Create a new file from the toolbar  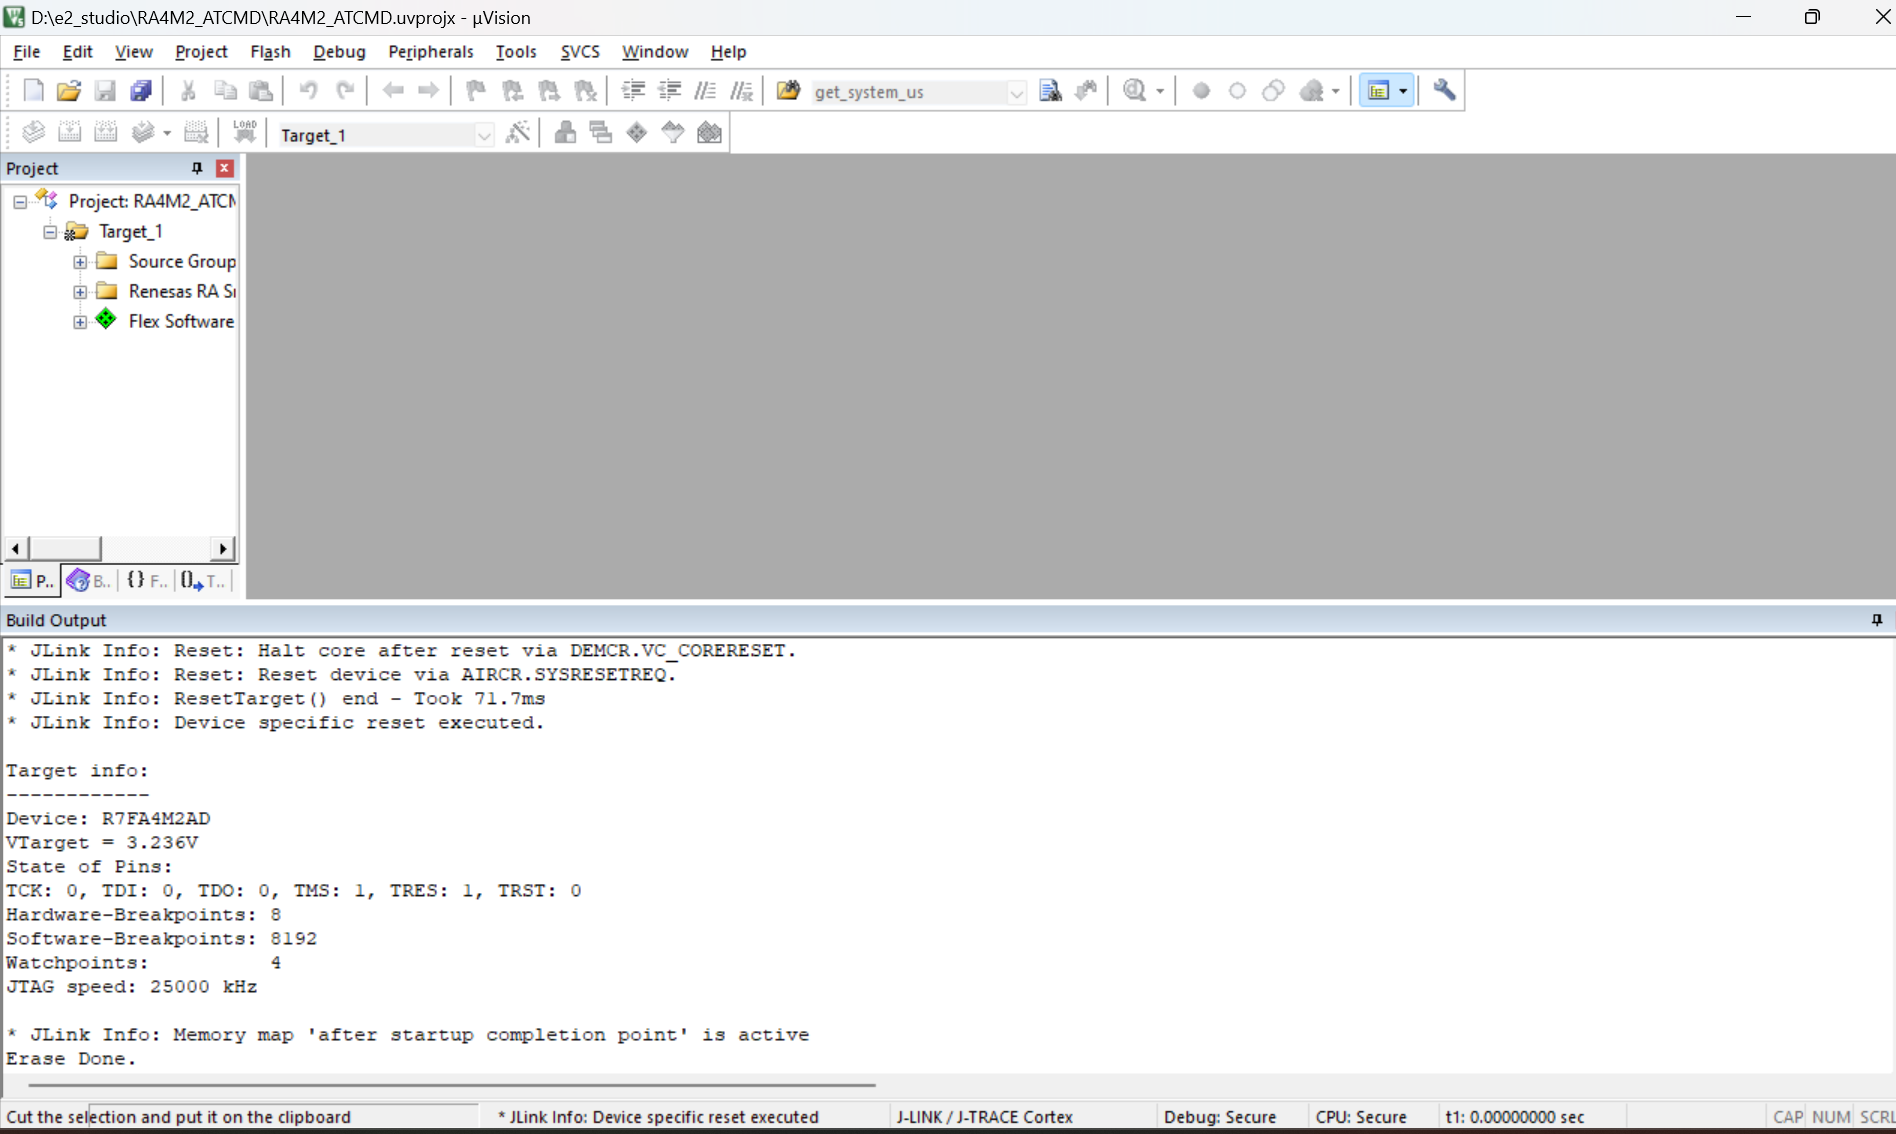tap(33, 91)
